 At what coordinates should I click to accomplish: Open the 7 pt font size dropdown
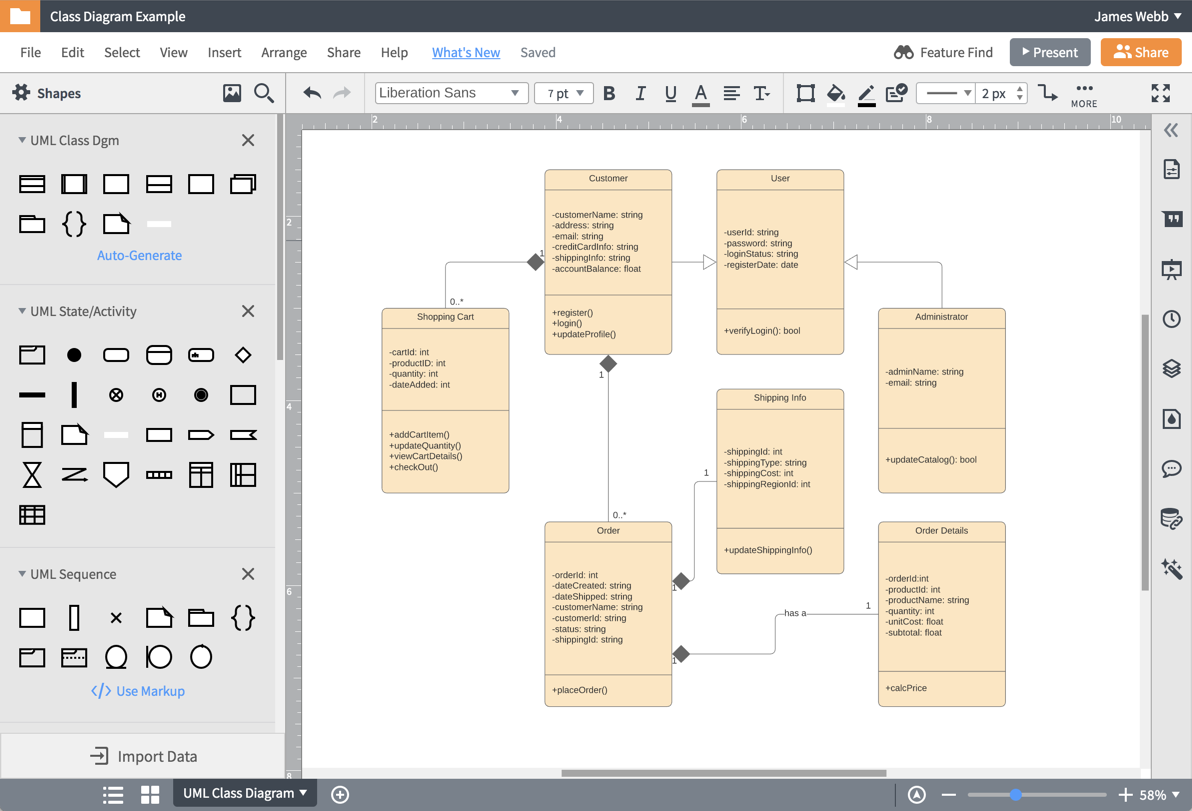click(564, 93)
